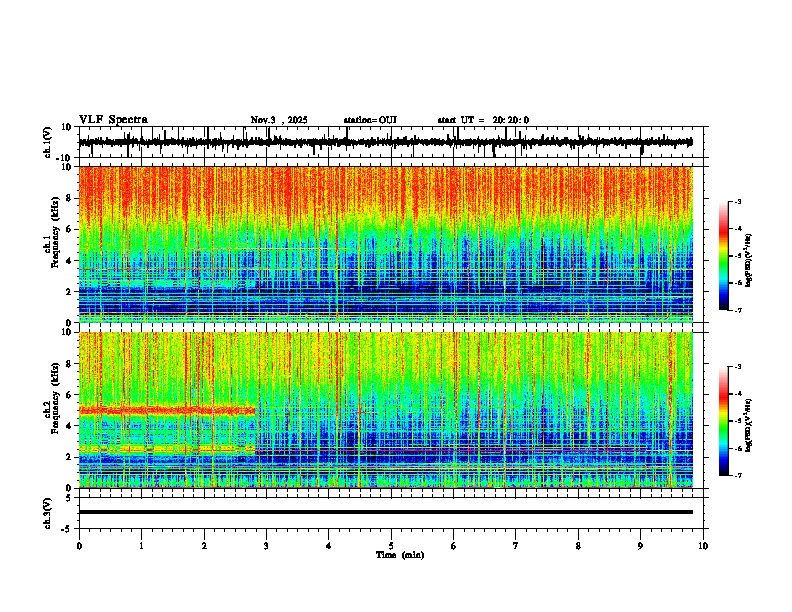Click the ch.1 colorbar log(PSD) label
Viewport: 792px width, 612px height.
pos(749,260)
